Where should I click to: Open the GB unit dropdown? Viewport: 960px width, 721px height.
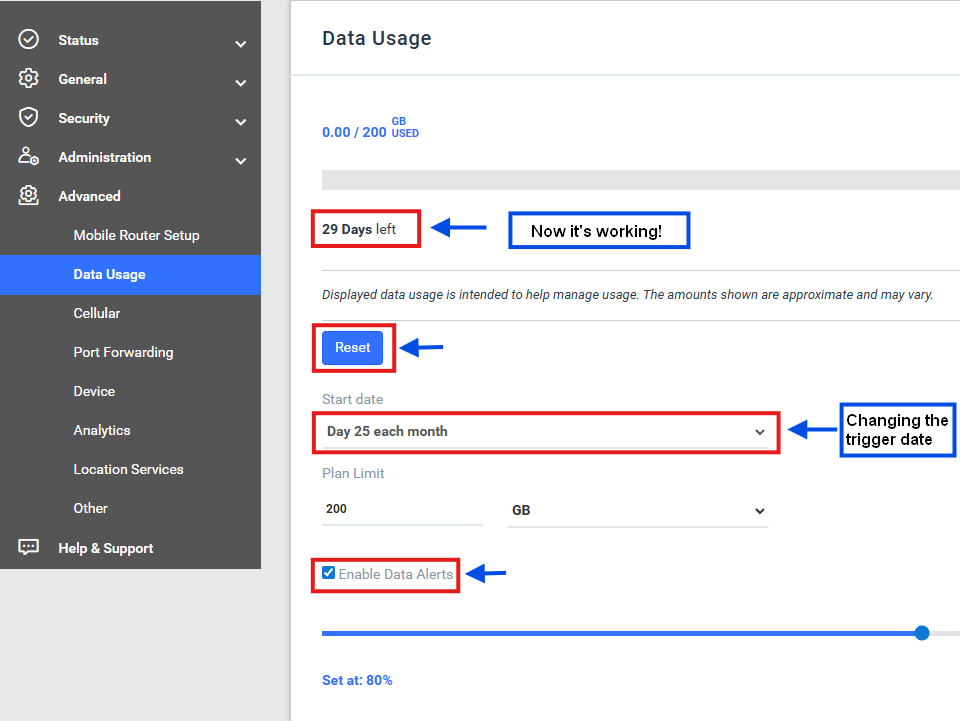[x=637, y=510]
